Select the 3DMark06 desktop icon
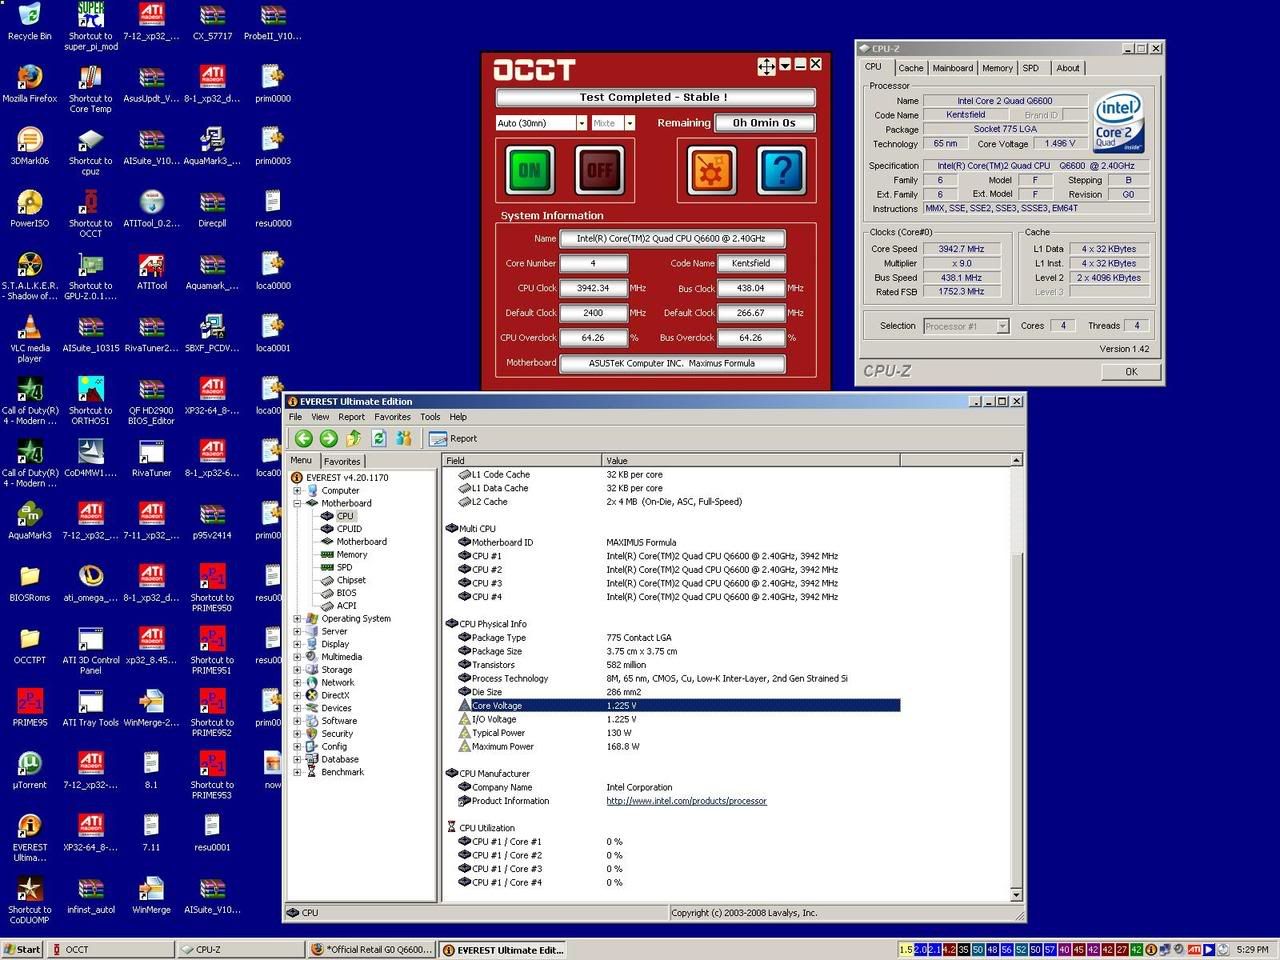 tap(30, 146)
